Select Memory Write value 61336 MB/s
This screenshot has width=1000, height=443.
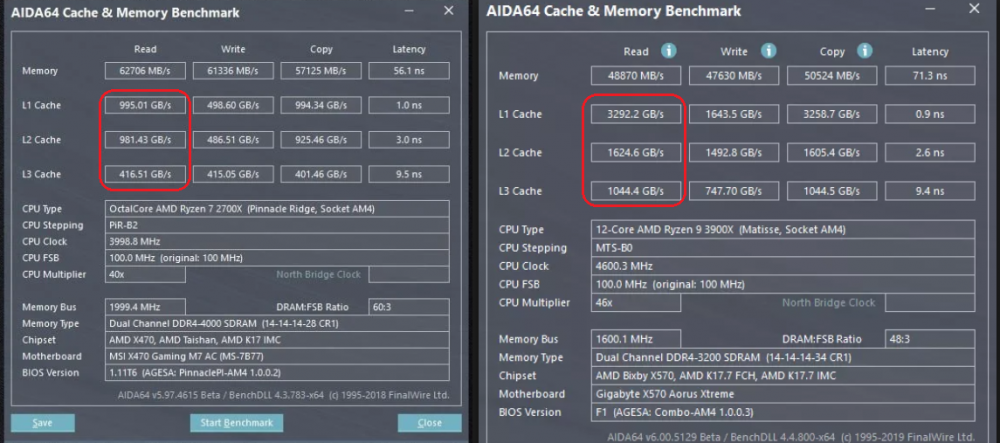coord(233,71)
